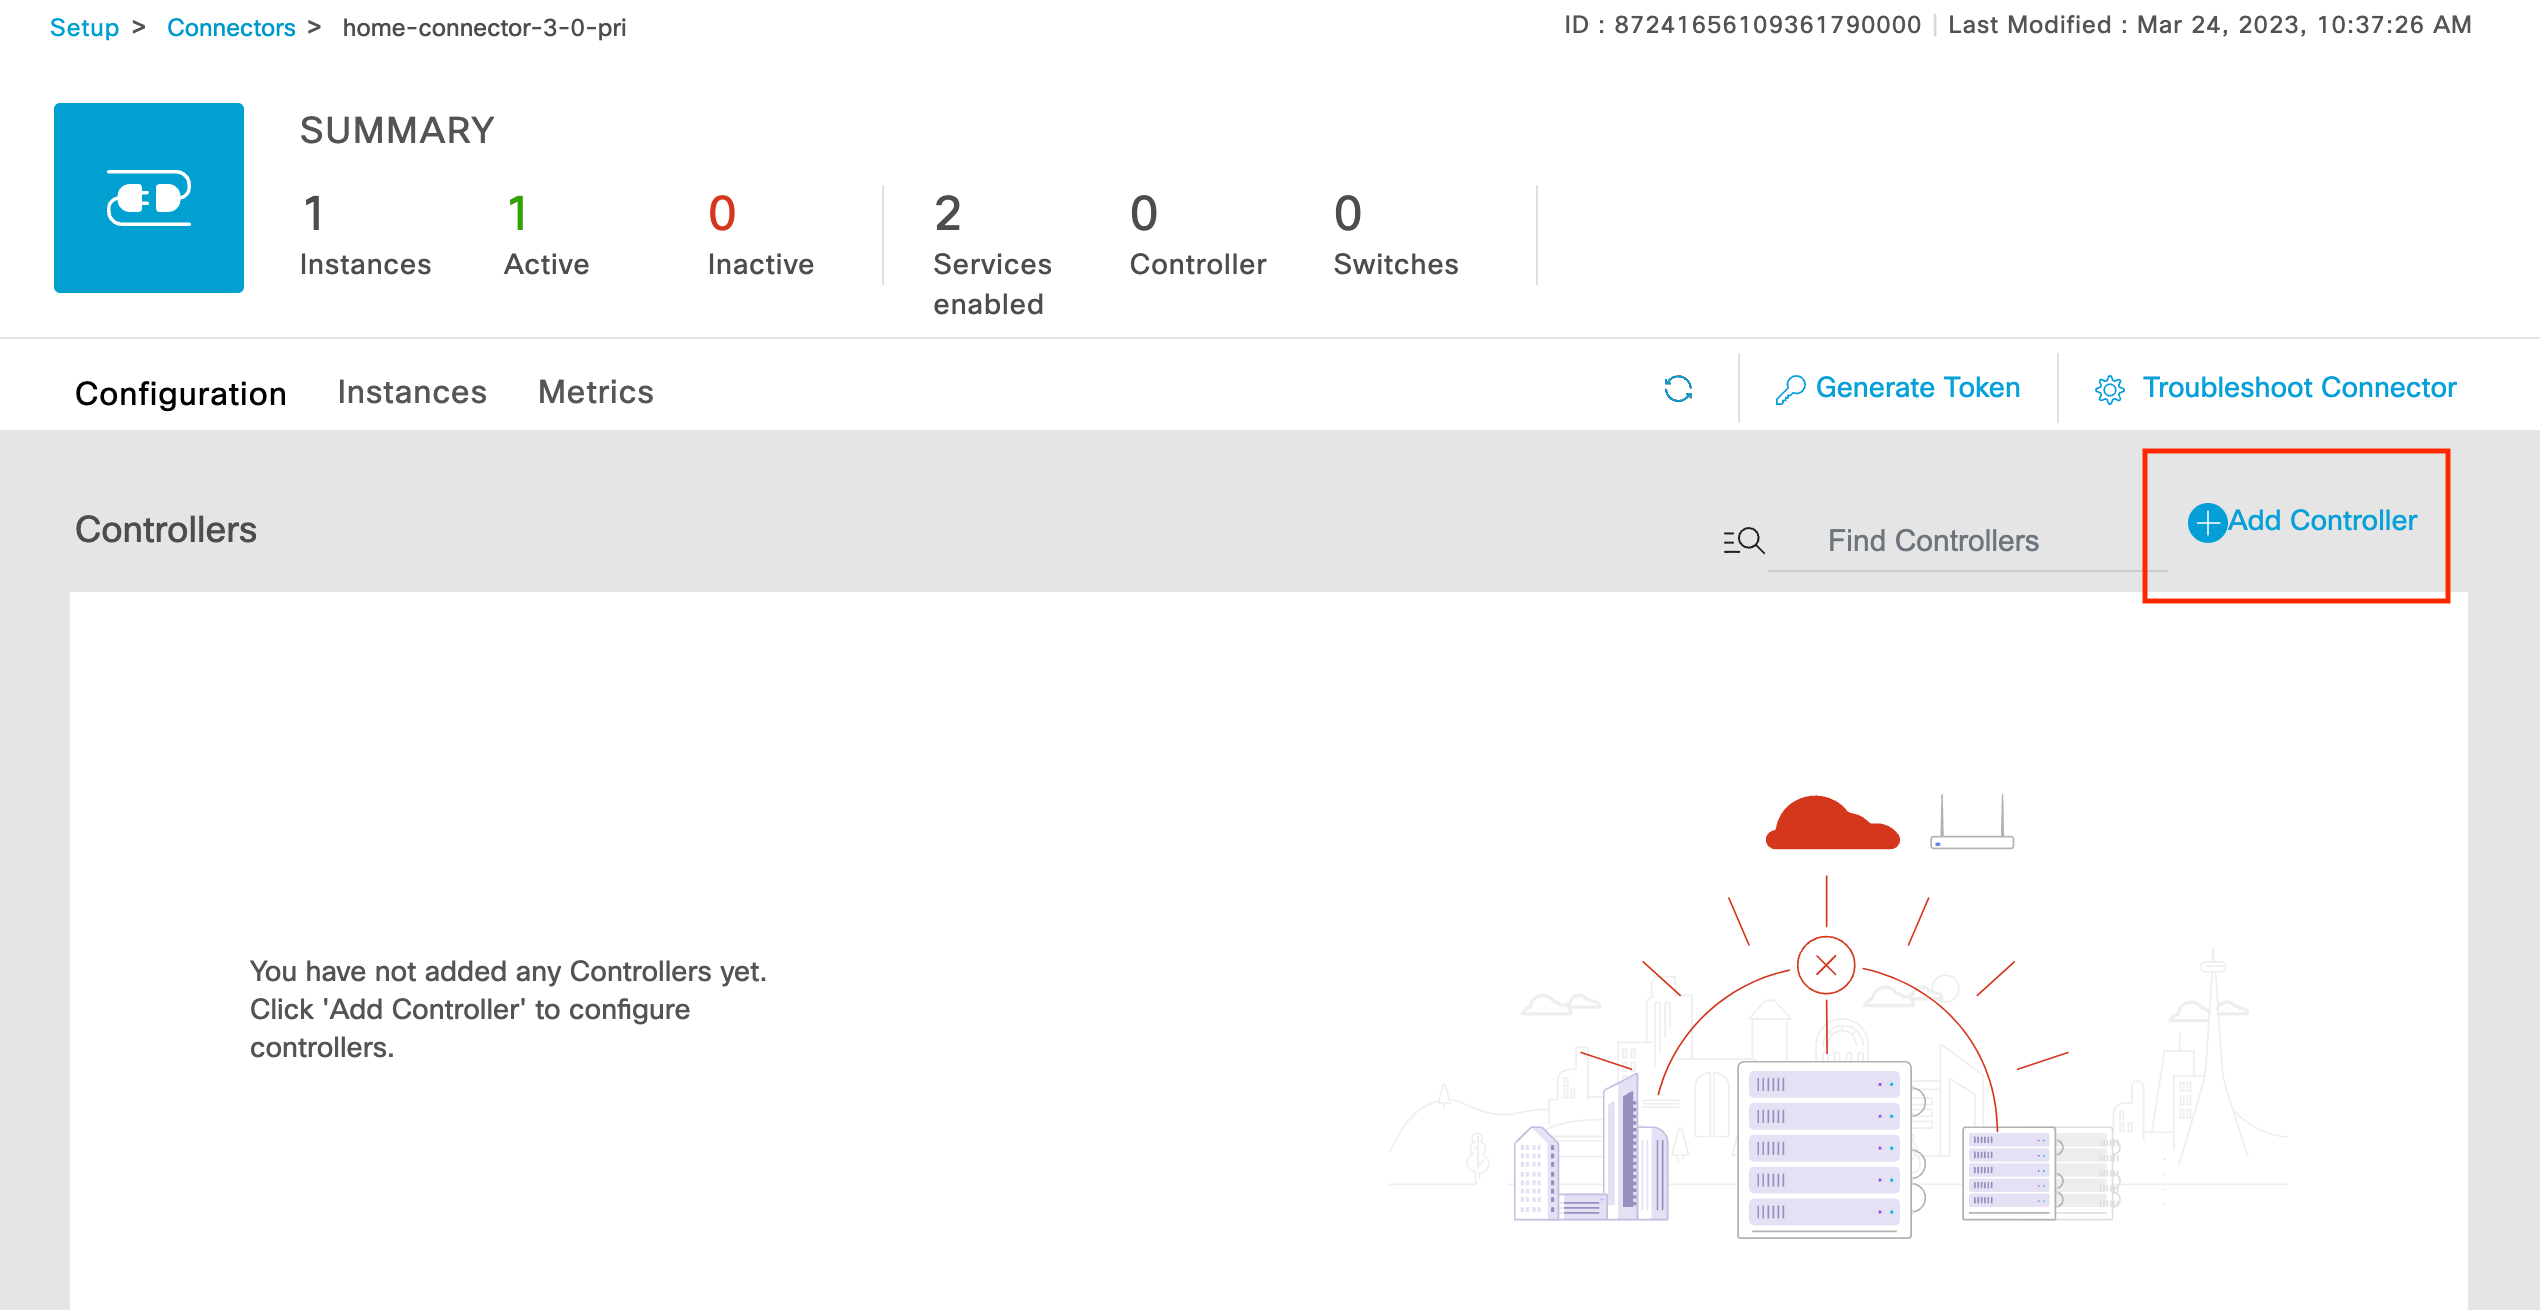Image resolution: width=2540 pixels, height=1310 pixels.
Task: Click the Generate Token link
Action: 1917,388
